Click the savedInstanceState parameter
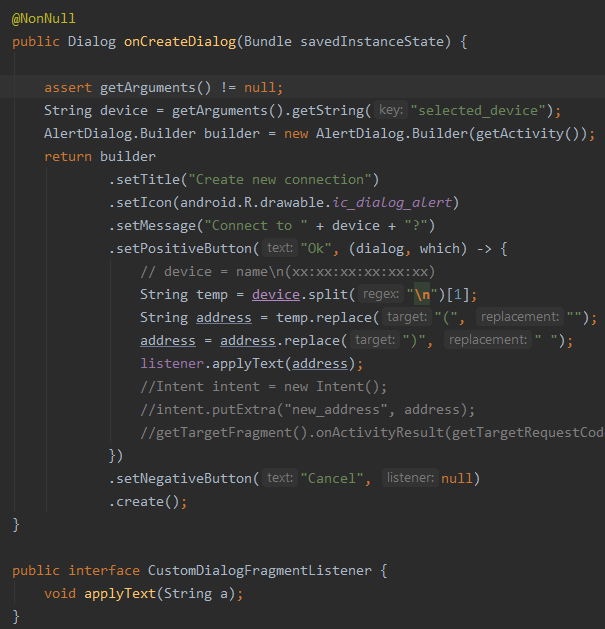Viewport: 605px width, 629px height. [372, 41]
